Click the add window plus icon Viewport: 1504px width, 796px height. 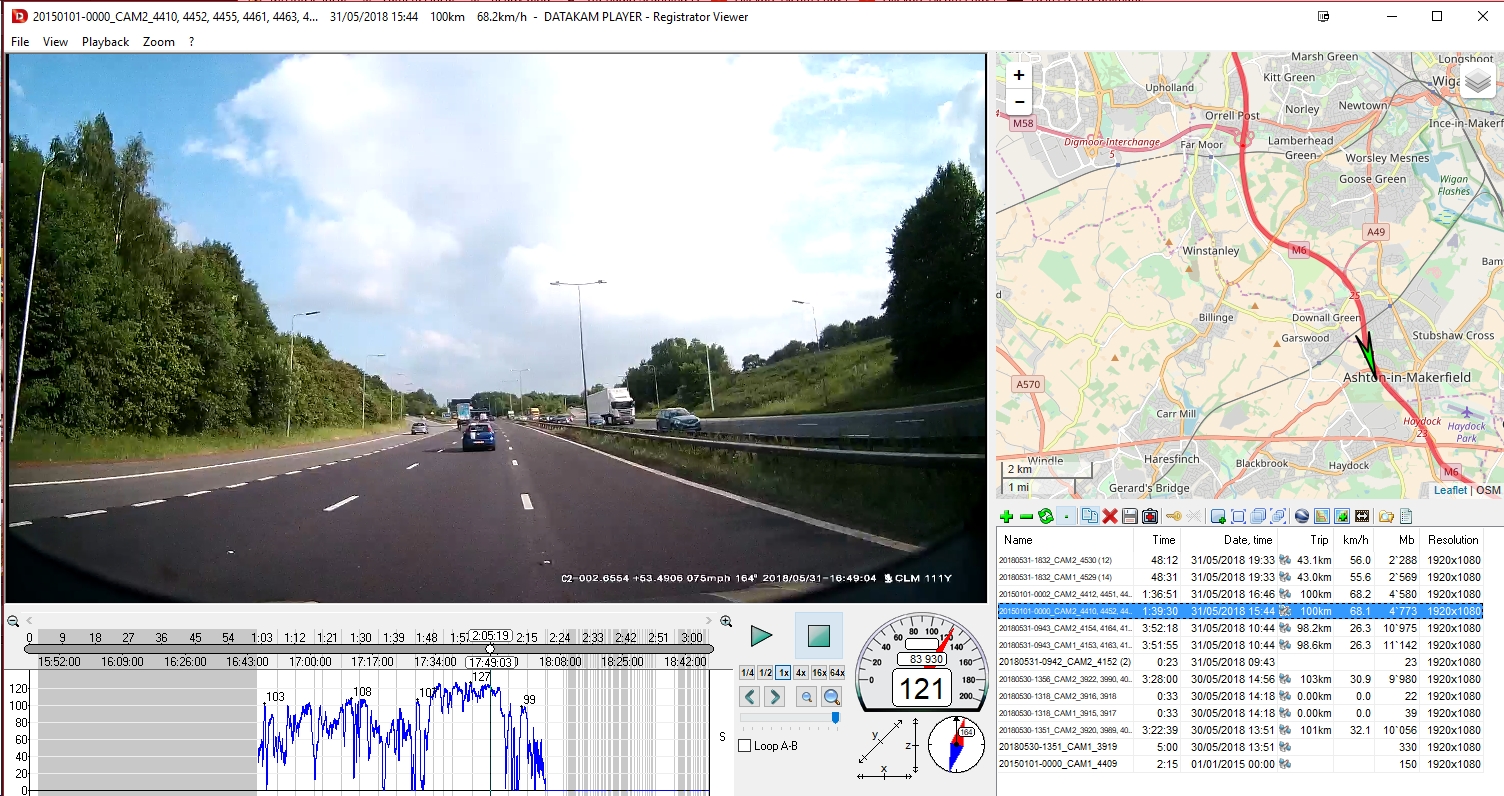pos(1218,516)
